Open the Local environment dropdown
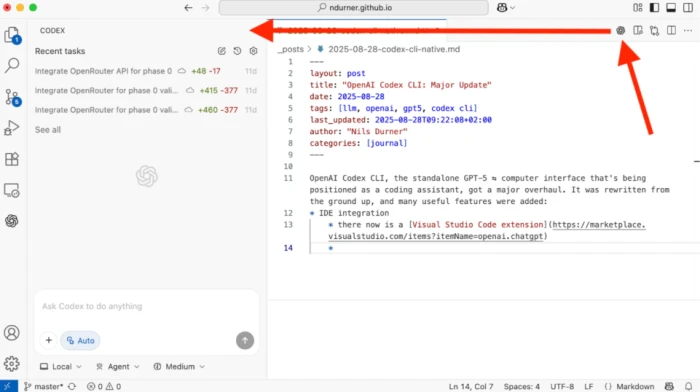Image resolution: width=700 pixels, height=392 pixels. point(61,367)
